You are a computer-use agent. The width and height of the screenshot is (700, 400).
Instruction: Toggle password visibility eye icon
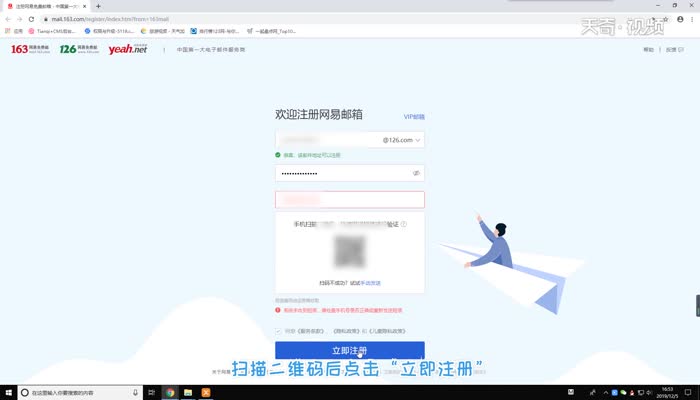click(416, 173)
